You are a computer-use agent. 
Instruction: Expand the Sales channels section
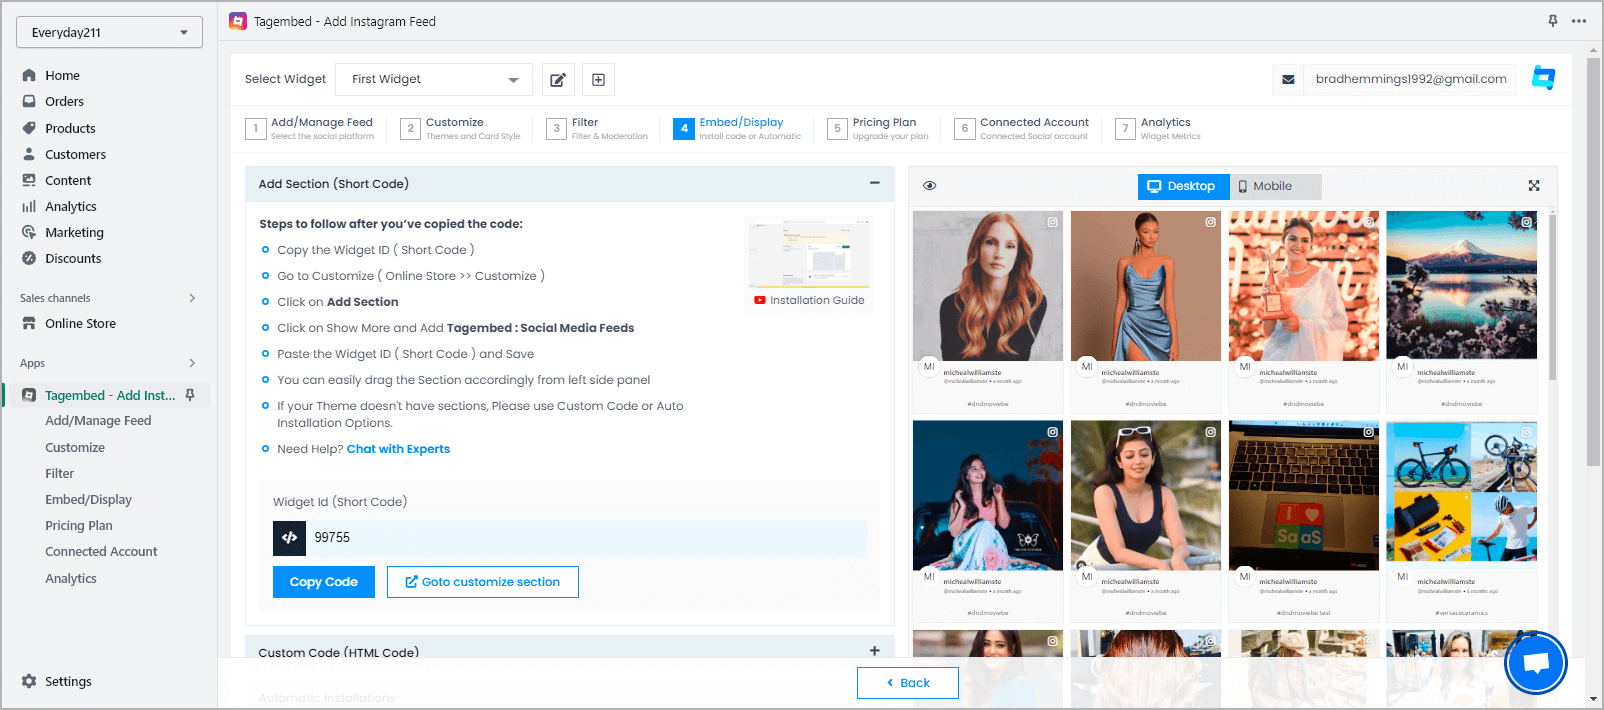(x=192, y=298)
